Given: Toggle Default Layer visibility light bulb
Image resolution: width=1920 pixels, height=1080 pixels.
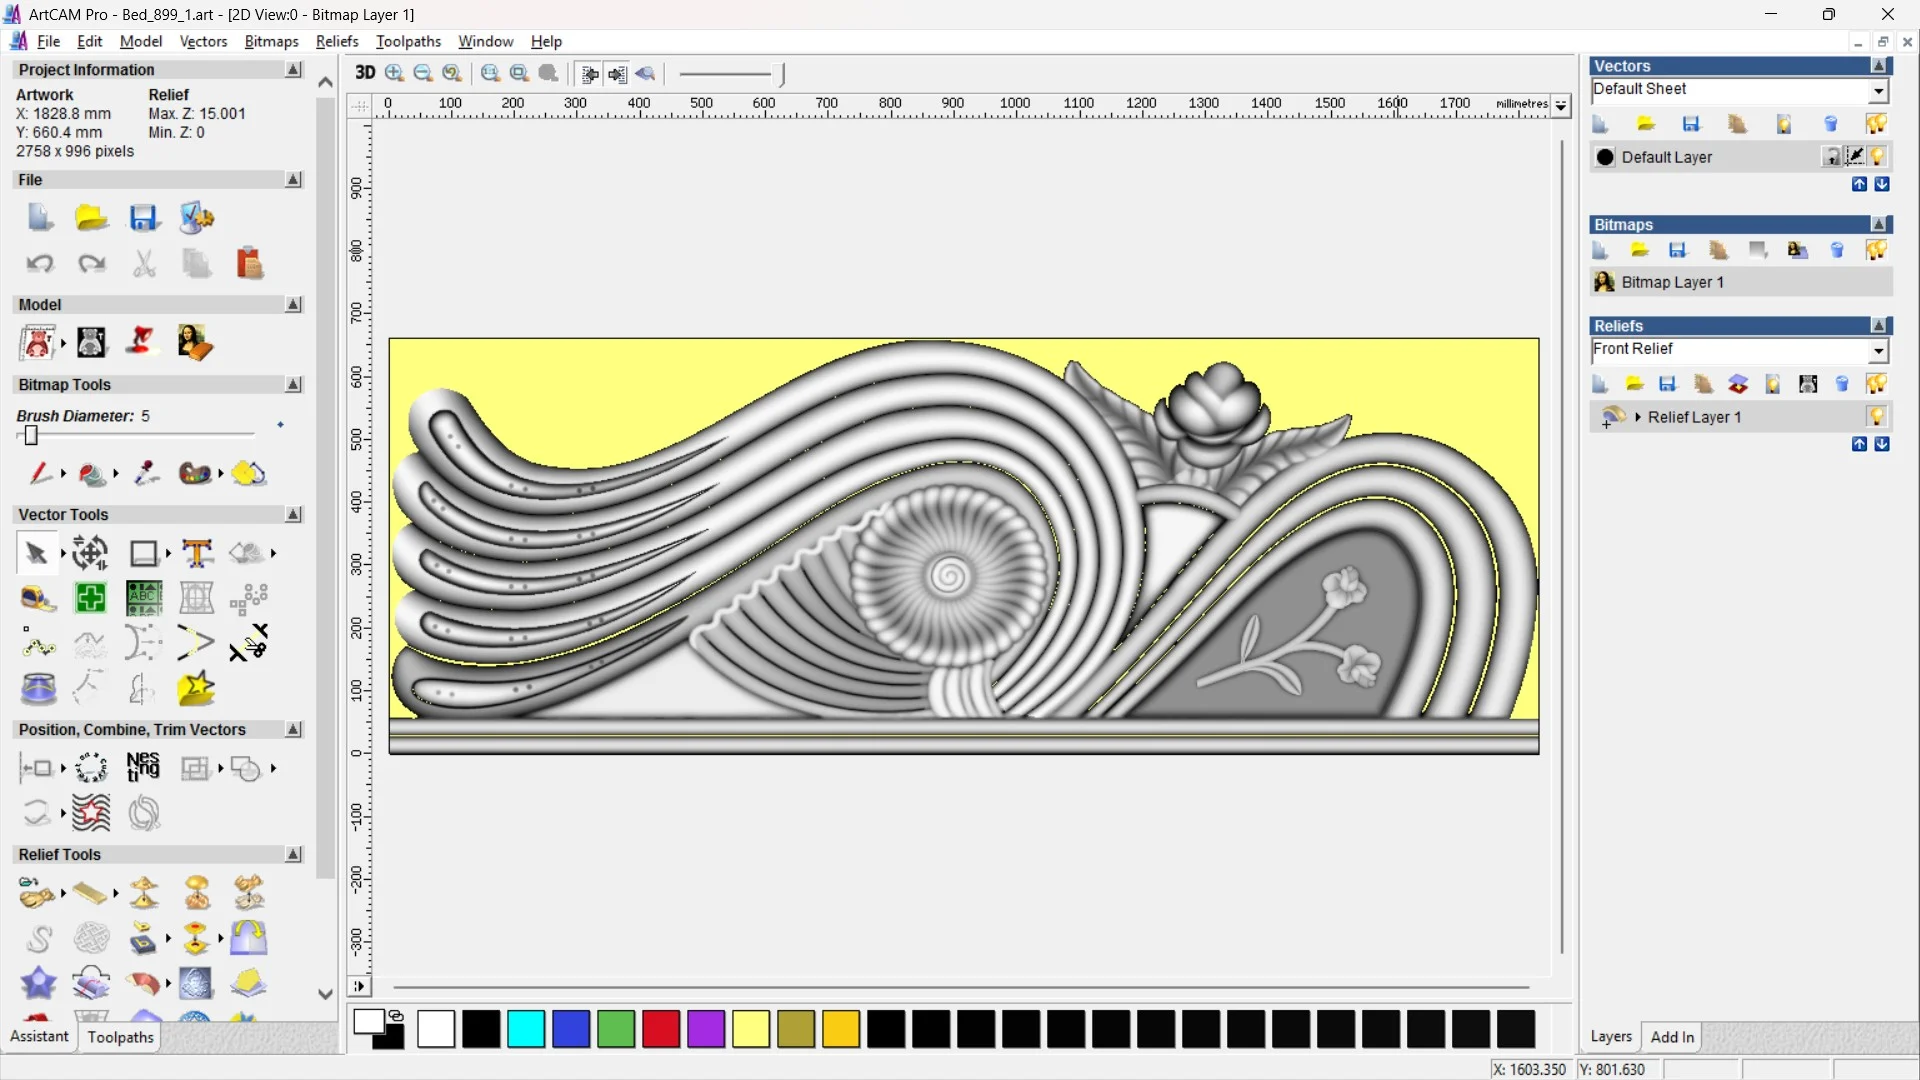Looking at the screenshot, I should coord(1877,157).
